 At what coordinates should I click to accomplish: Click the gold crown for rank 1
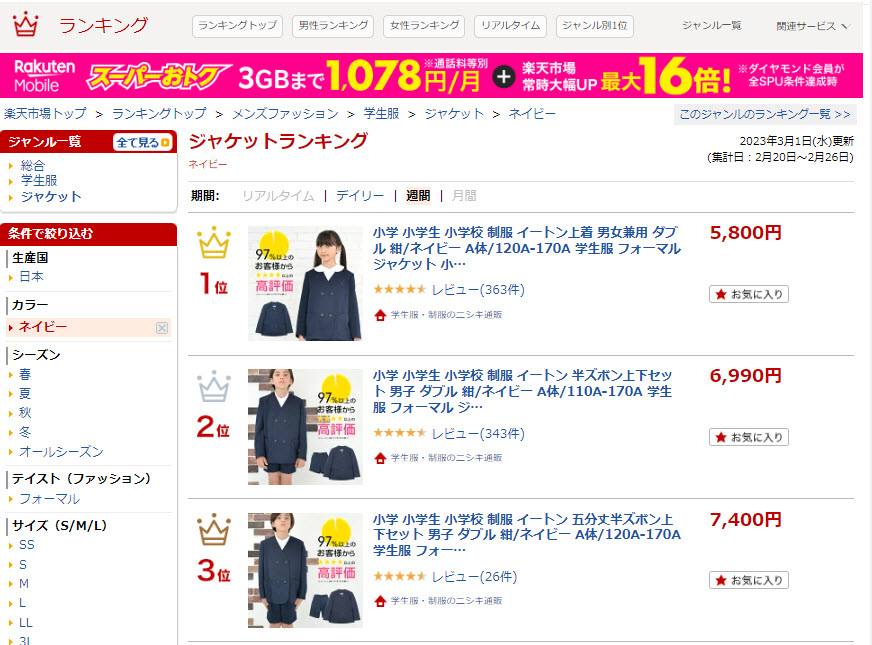pos(214,243)
